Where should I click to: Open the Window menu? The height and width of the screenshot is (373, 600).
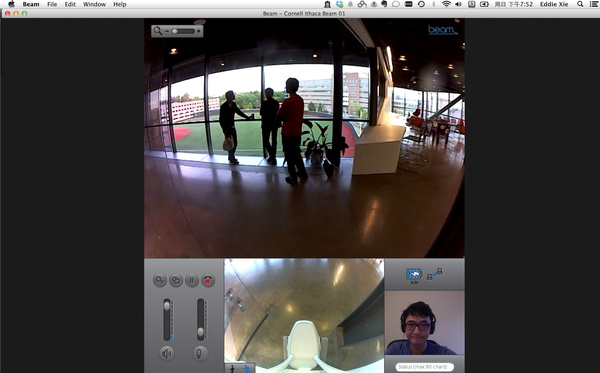pos(94,4)
